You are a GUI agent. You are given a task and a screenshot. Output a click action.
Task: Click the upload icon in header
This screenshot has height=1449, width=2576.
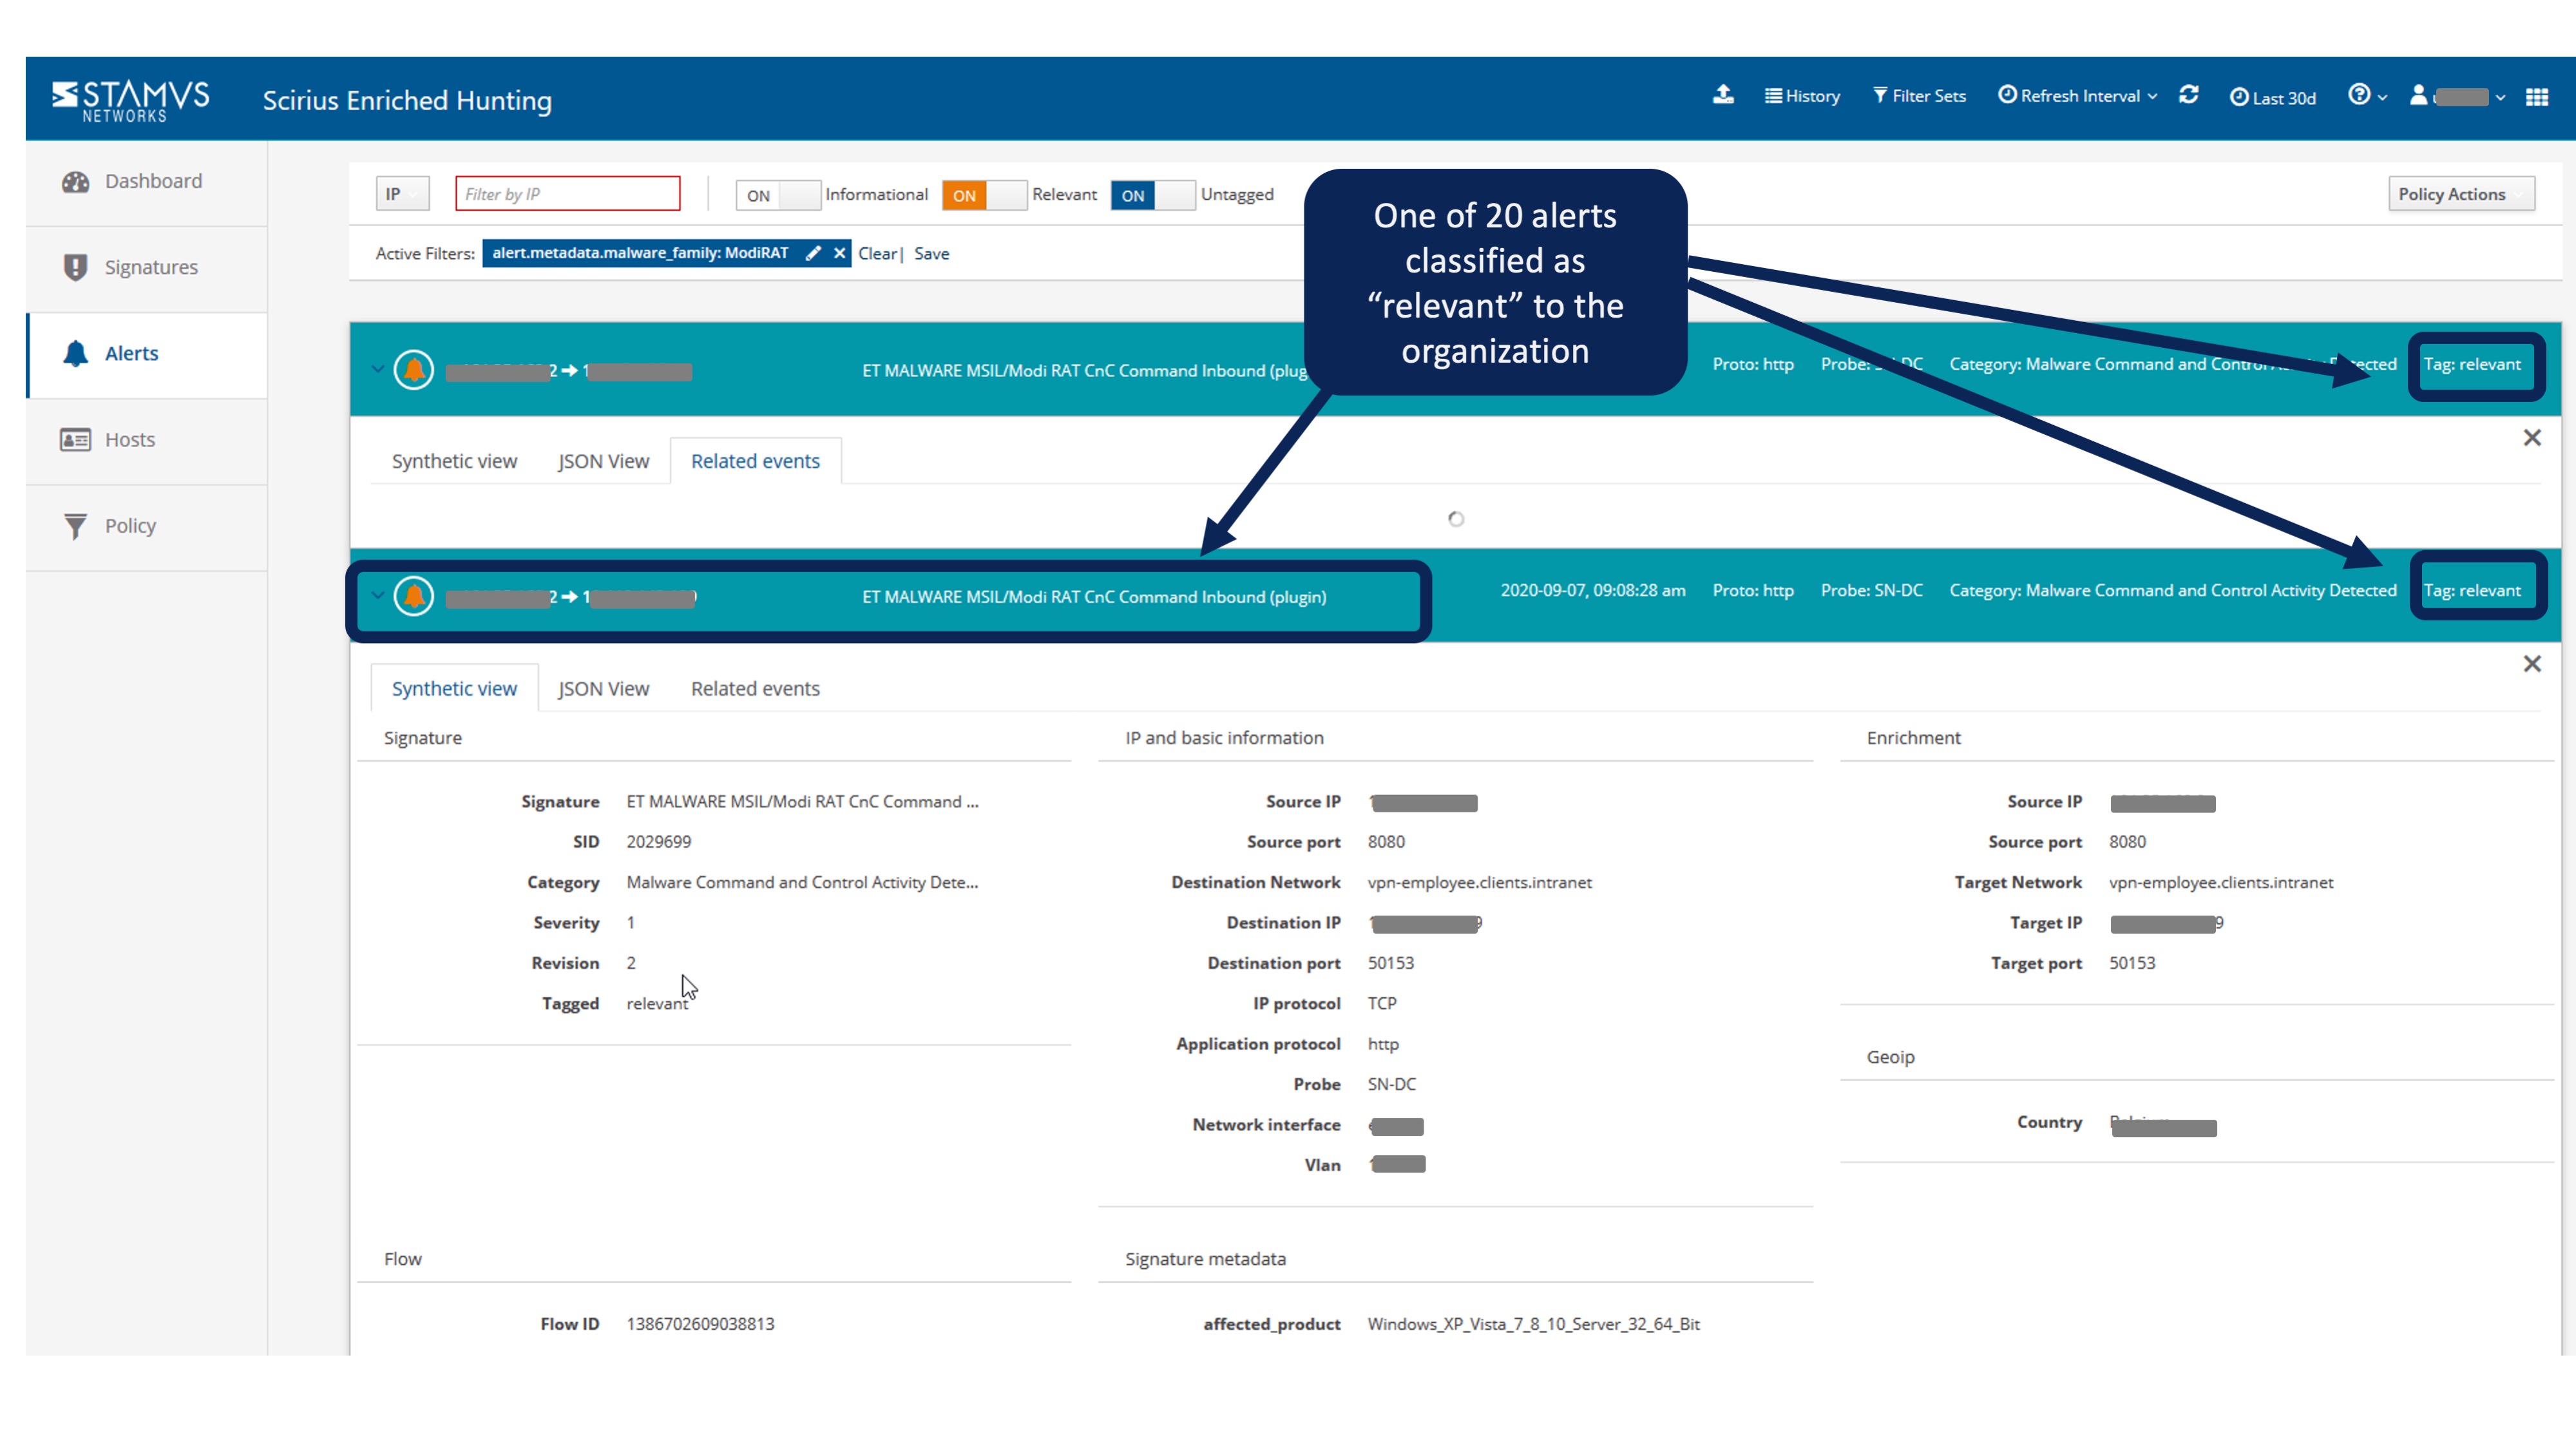pyautogui.click(x=1722, y=95)
